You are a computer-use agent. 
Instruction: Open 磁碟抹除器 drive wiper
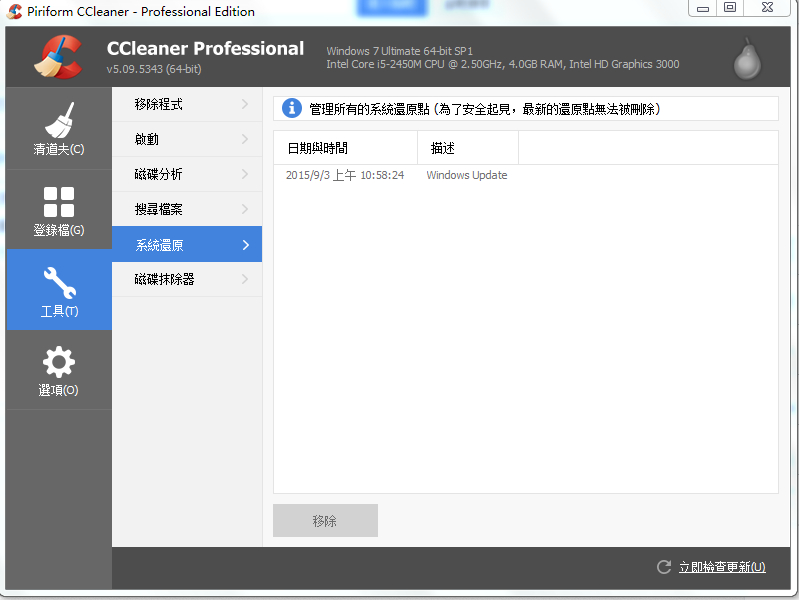[x=187, y=279]
